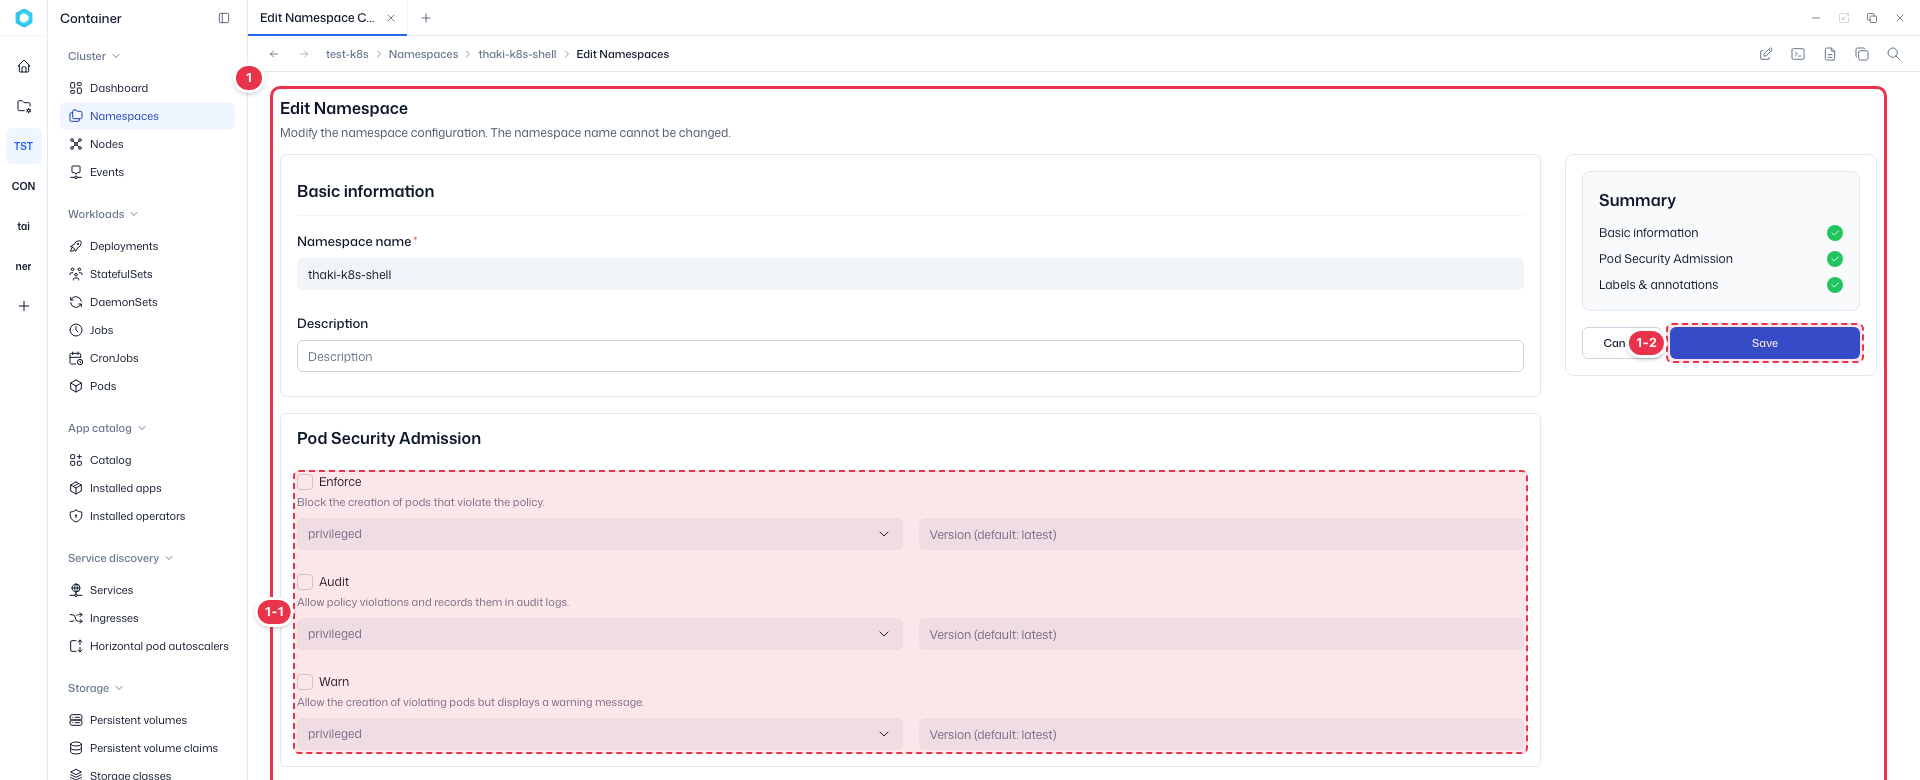Image resolution: width=1920 pixels, height=780 pixels.
Task: Open Persistent volume claims in sidebar
Action: pos(147,748)
